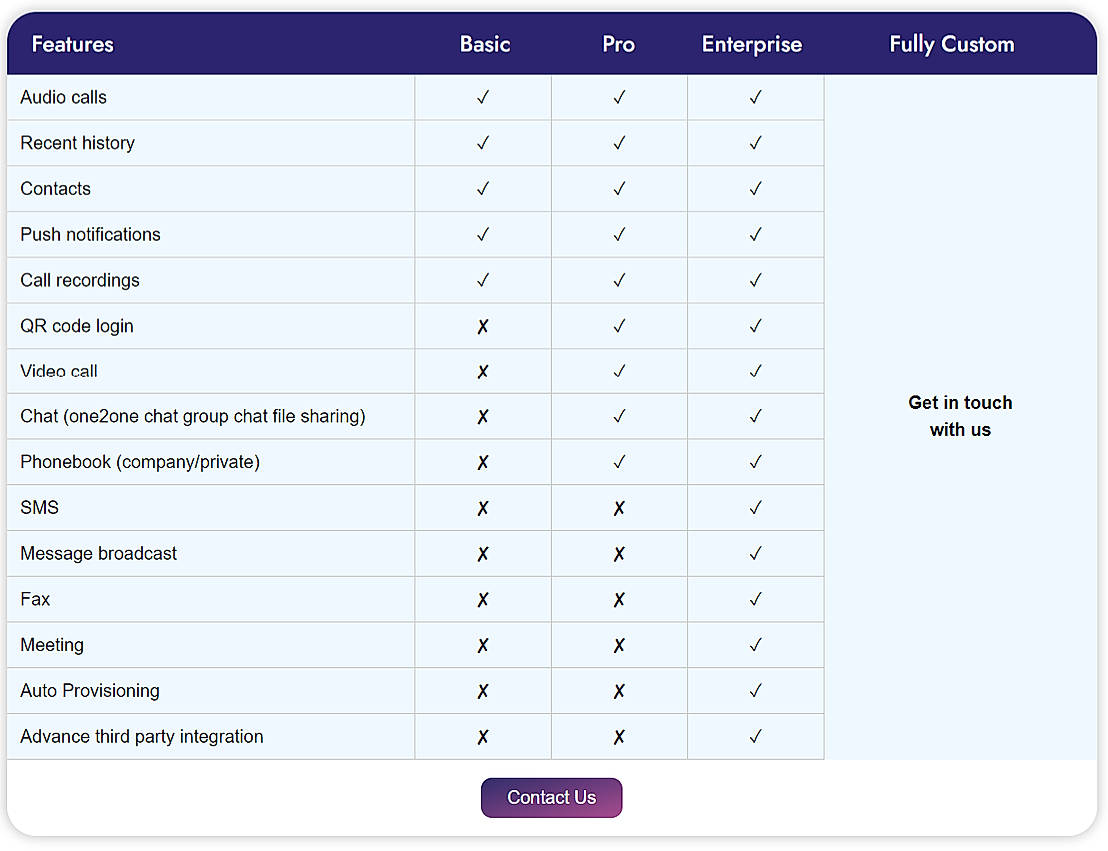Click the Enterprise checkmark for Fax

755,599
